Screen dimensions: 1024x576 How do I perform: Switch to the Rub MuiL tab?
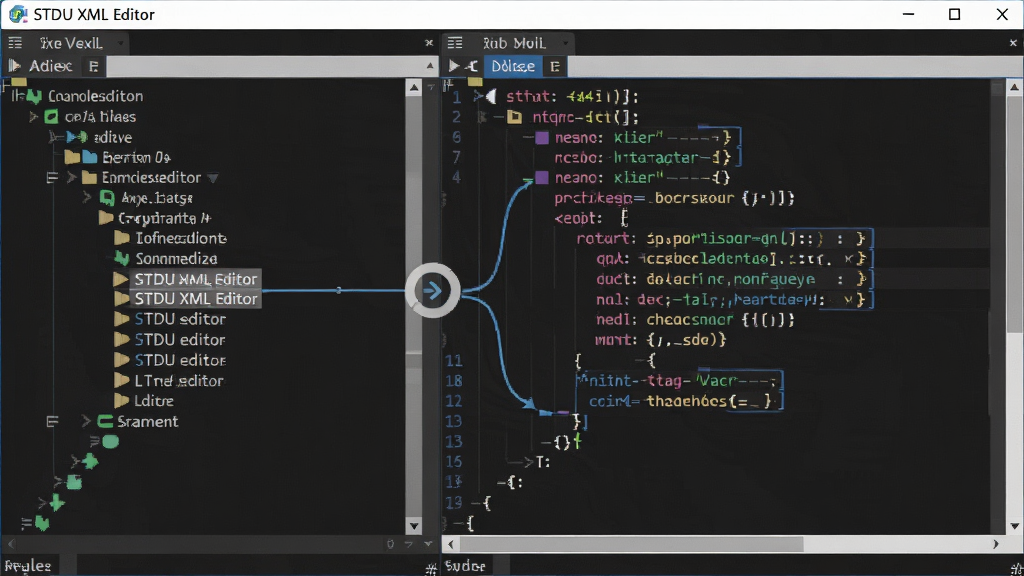(514, 43)
